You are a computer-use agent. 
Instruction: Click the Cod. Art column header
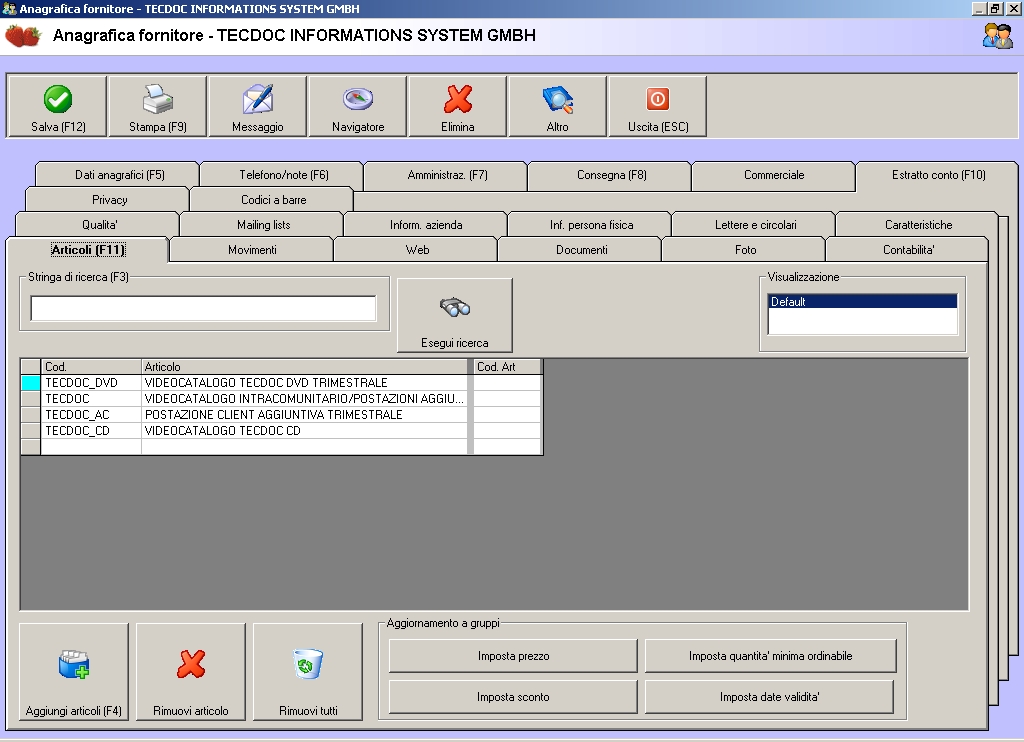pyautogui.click(x=507, y=366)
